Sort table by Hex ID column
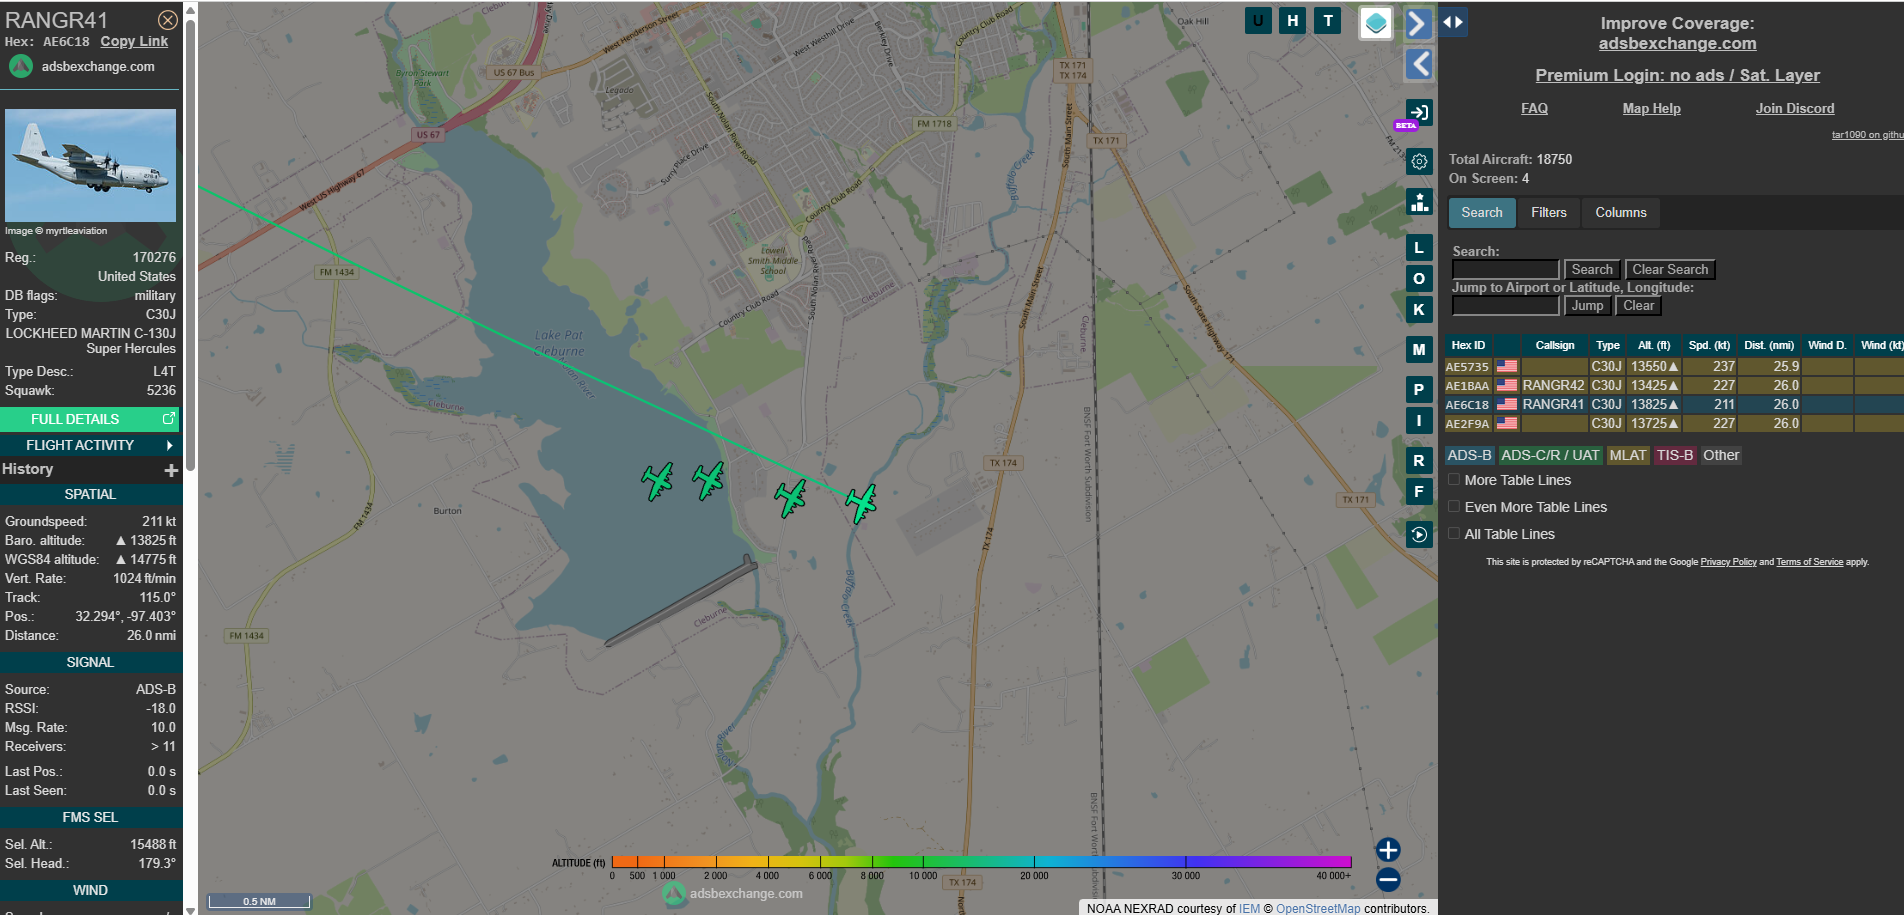This screenshot has width=1904, height=915. coord(1468,345)
